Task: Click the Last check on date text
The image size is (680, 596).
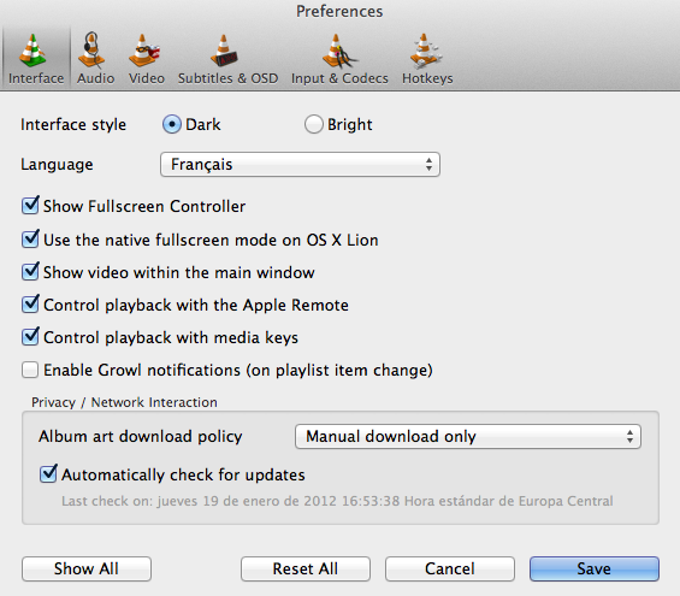Action: (x=337, y=501)
